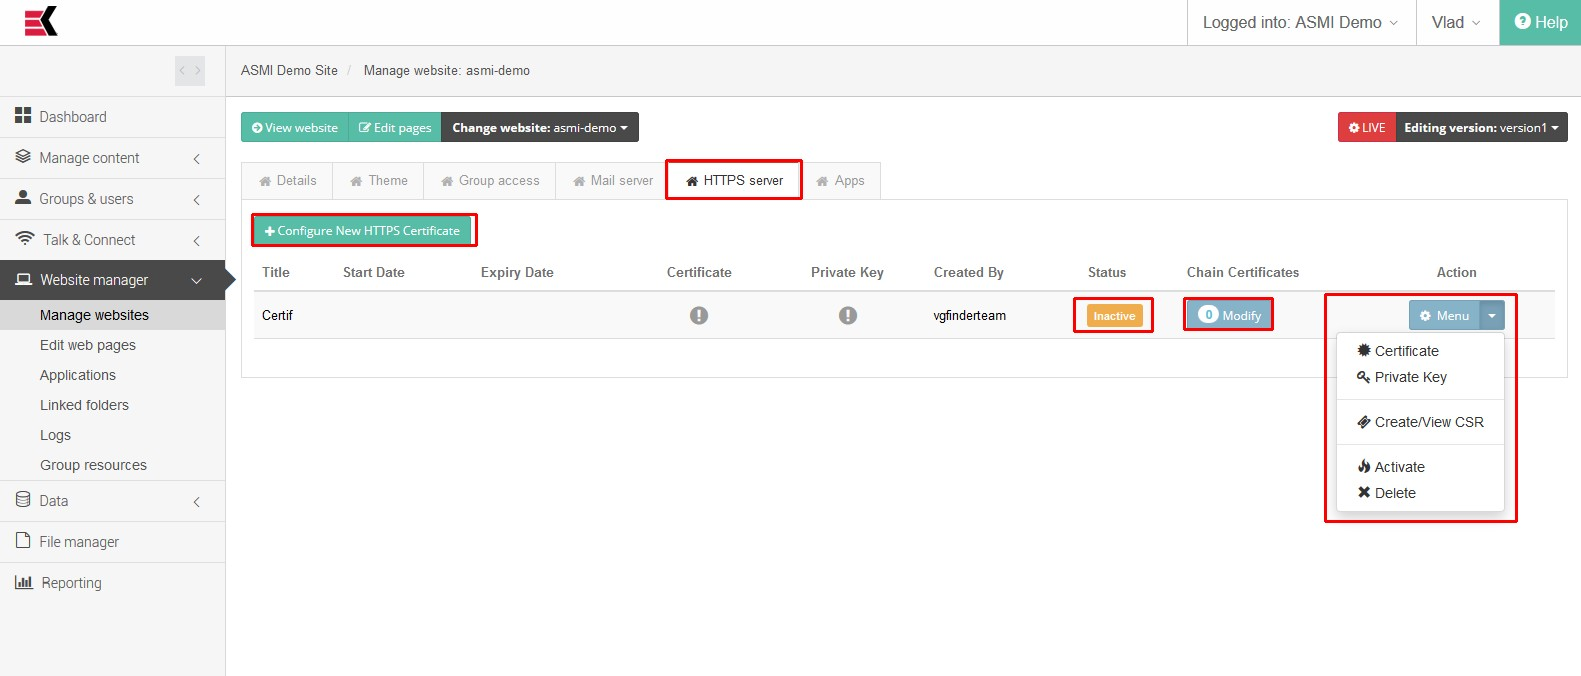Screen dimensions: 1581x676
Task: Click the vgfinderteam creator cell
Action: click(x=970, y=315)
